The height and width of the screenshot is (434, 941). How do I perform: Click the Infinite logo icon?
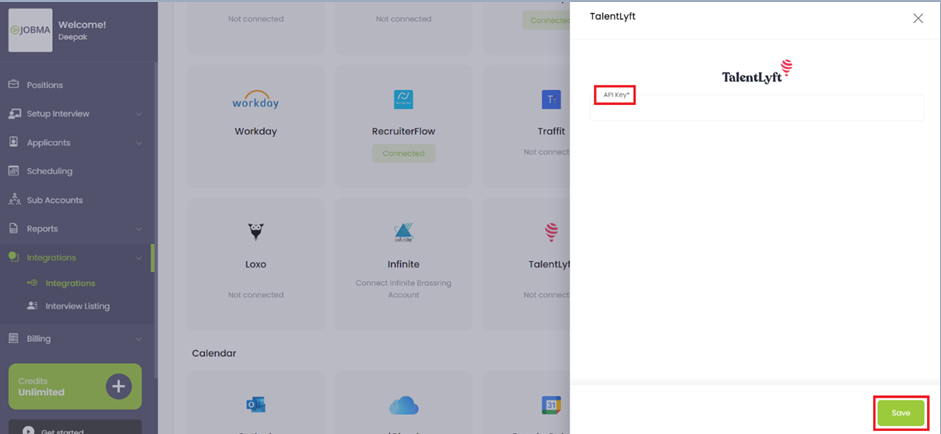(x=403, y=232)
